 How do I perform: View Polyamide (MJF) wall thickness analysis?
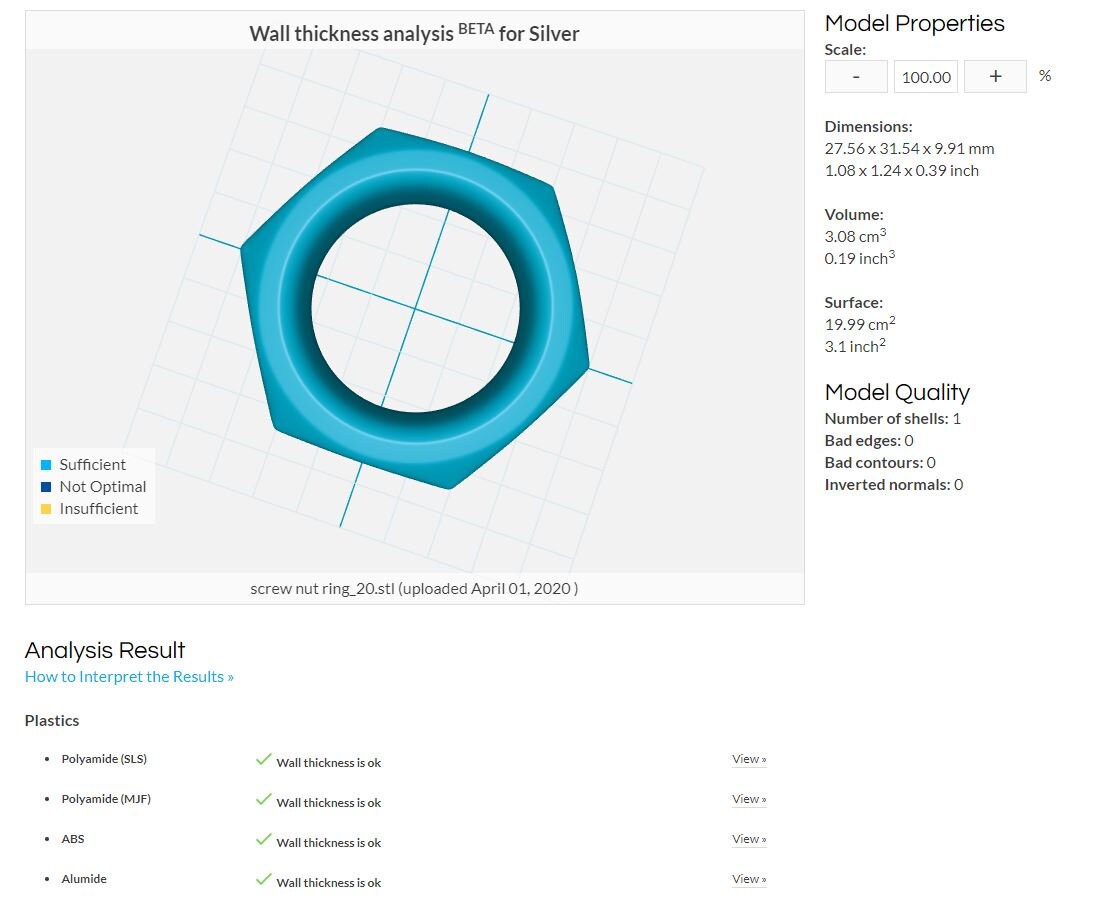tap(749, 799)
